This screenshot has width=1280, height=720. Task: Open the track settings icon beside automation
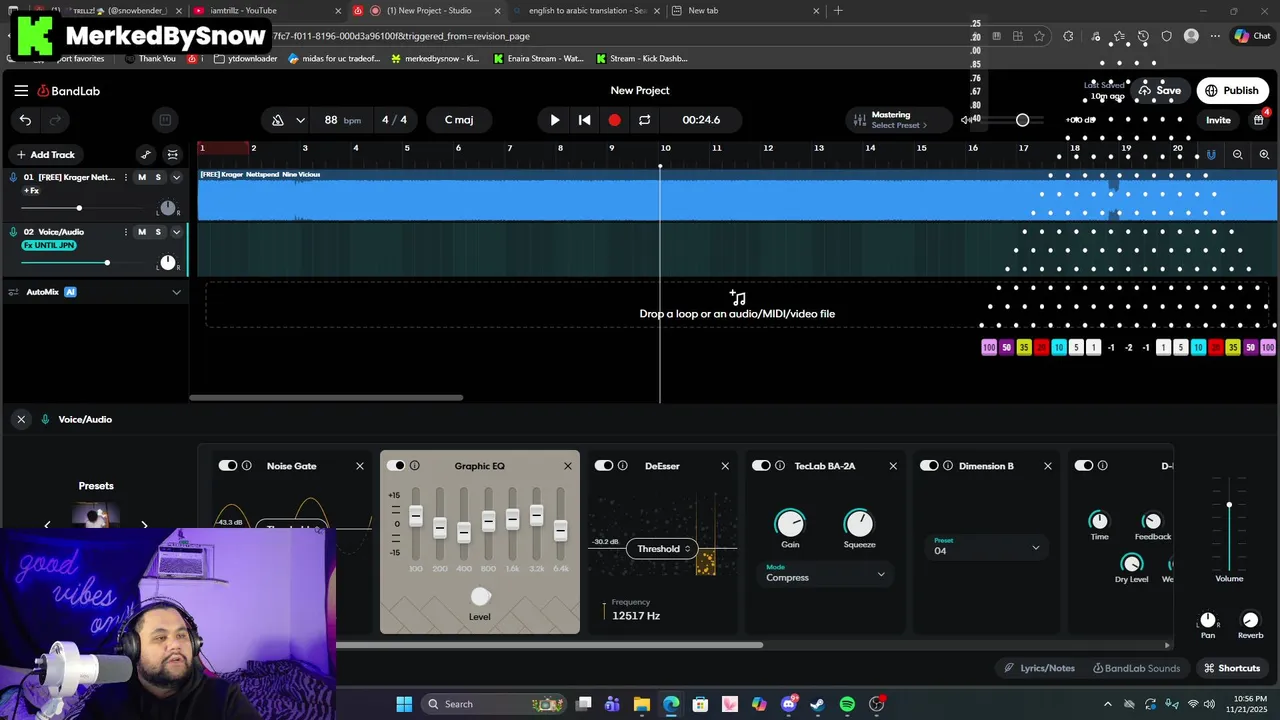pos(173,154)
